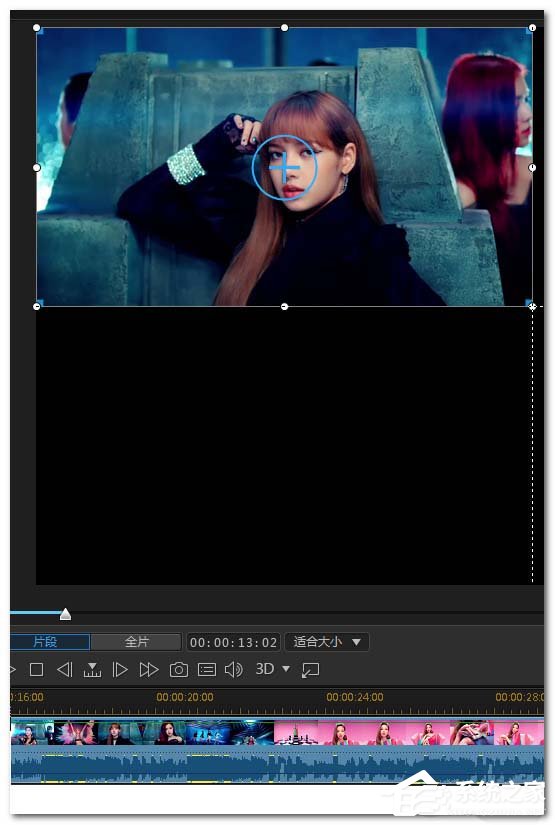Click the fast forward icon
This screenshot has height=825, width=555.
coord(149,669)
